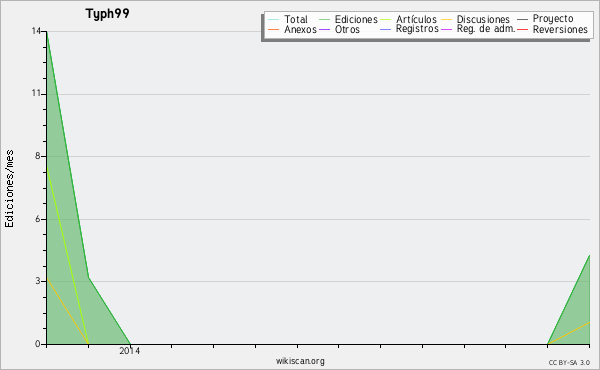Click the y-axis value 11
The width and height of the screenshot is (600, 370).
(36, 93)
